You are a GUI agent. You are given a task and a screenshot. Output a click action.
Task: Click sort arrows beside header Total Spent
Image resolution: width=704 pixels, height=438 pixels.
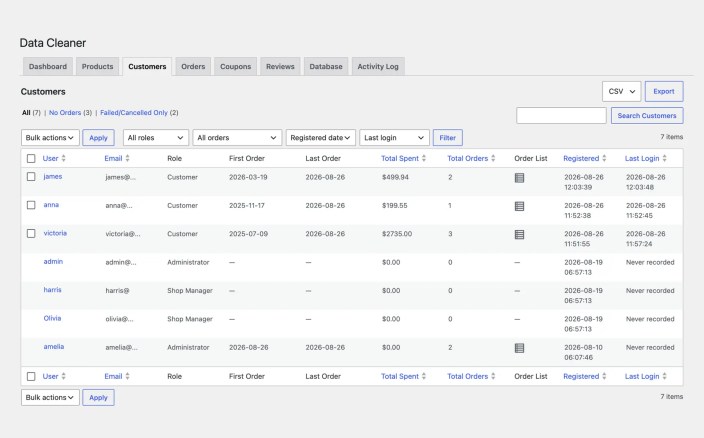click(x=424, y=158)
